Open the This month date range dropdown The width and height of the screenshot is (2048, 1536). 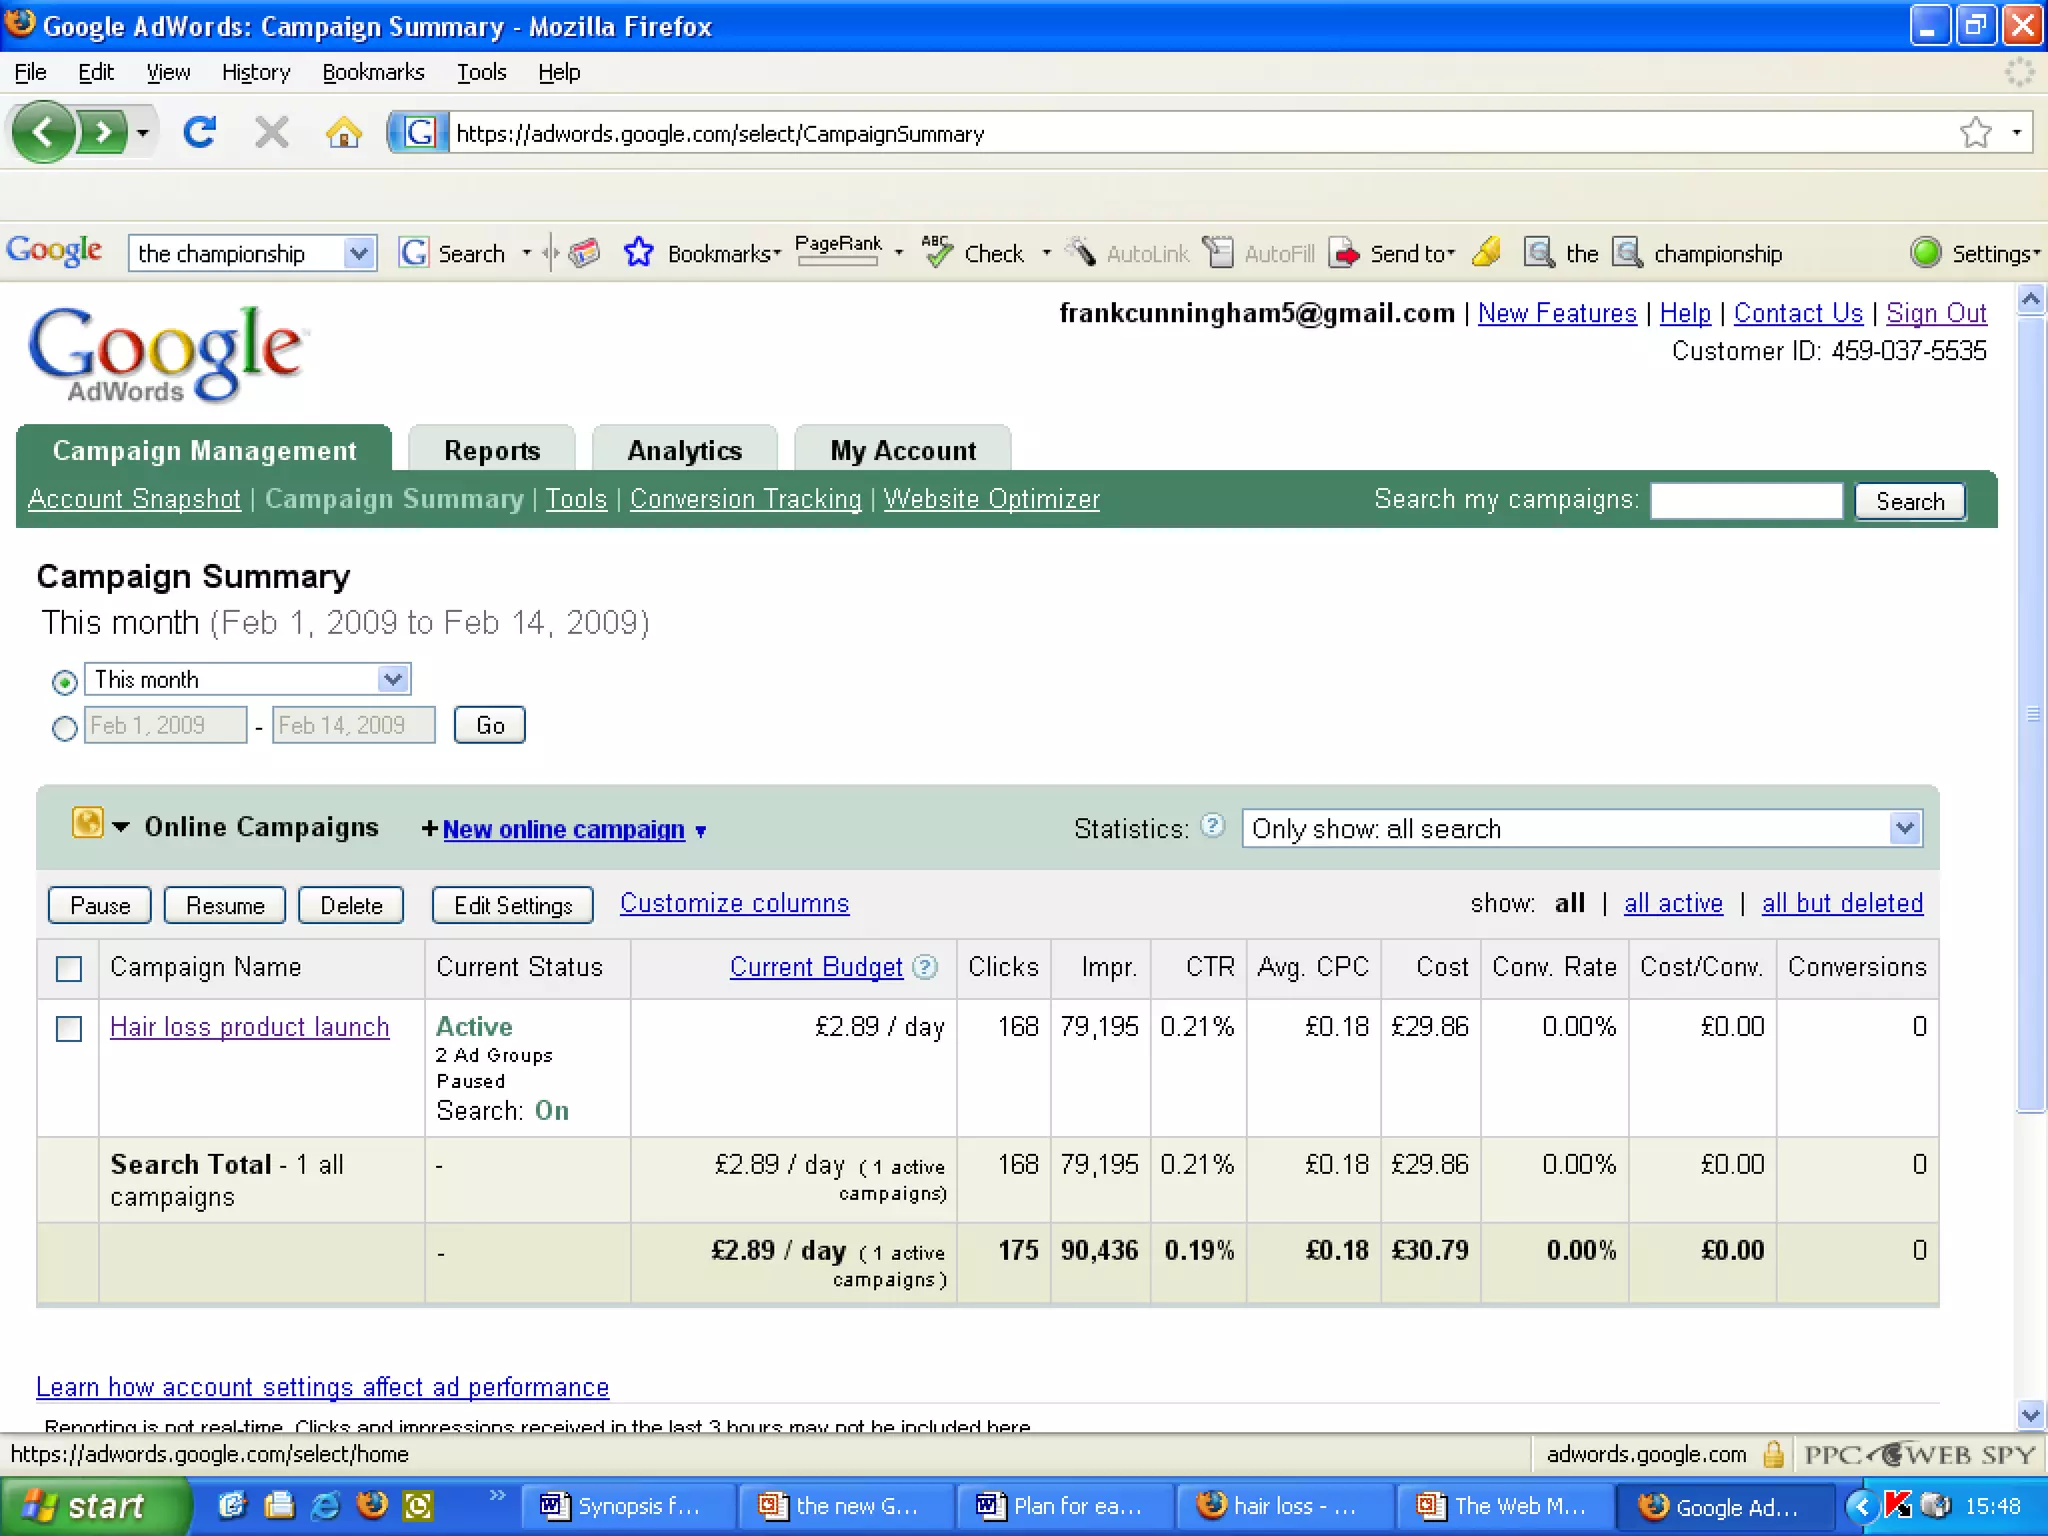point(393,680)
